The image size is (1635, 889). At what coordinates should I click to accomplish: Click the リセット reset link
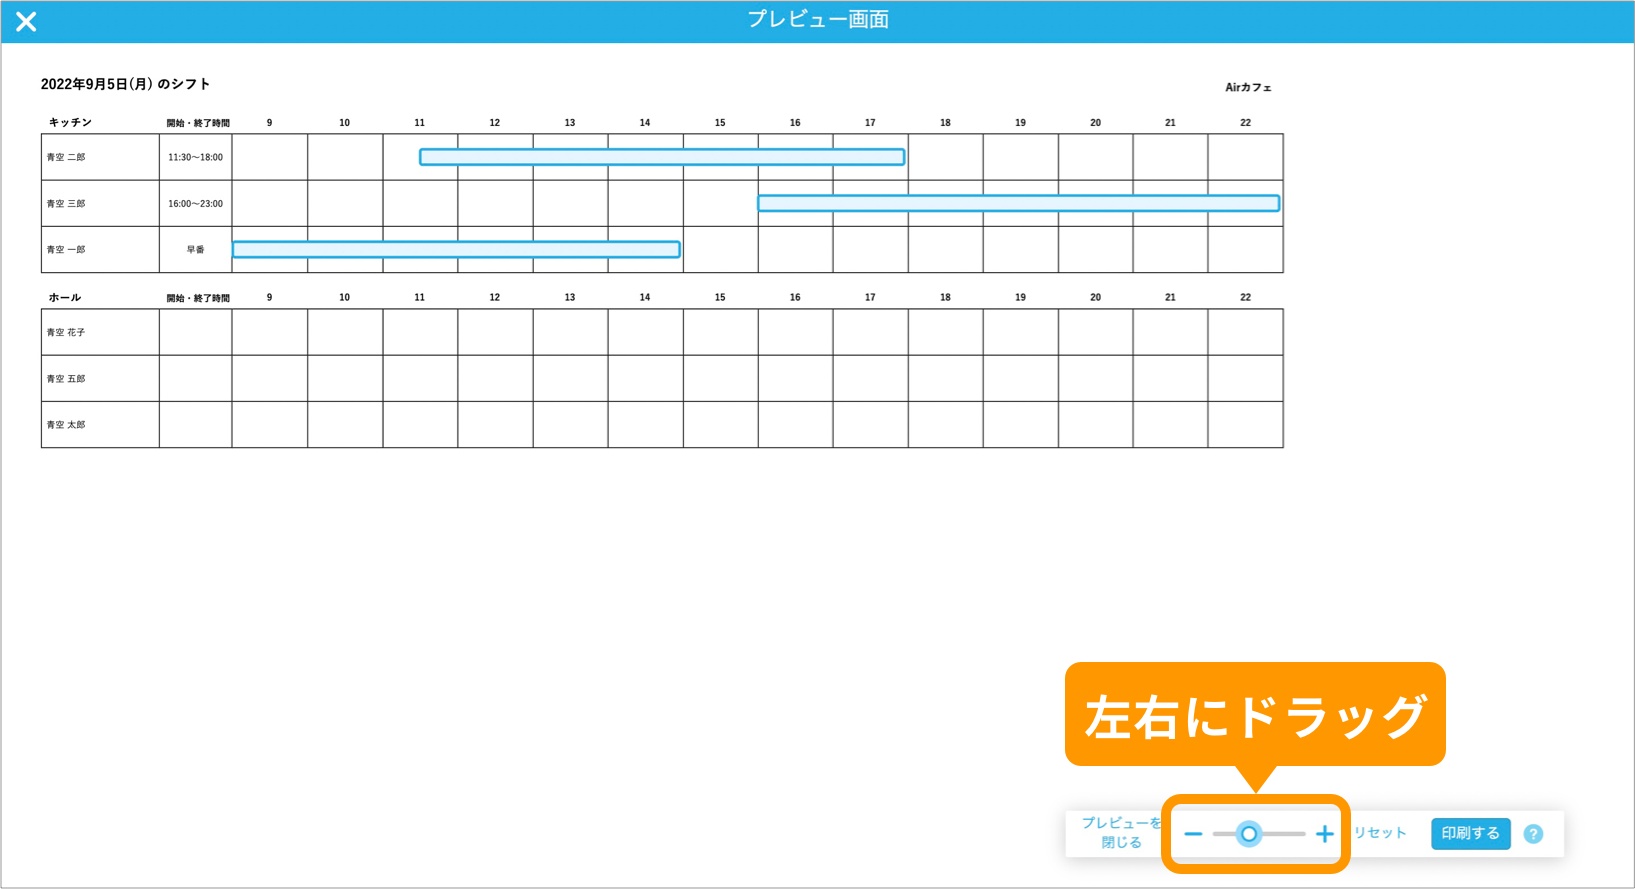[1380, 833]
